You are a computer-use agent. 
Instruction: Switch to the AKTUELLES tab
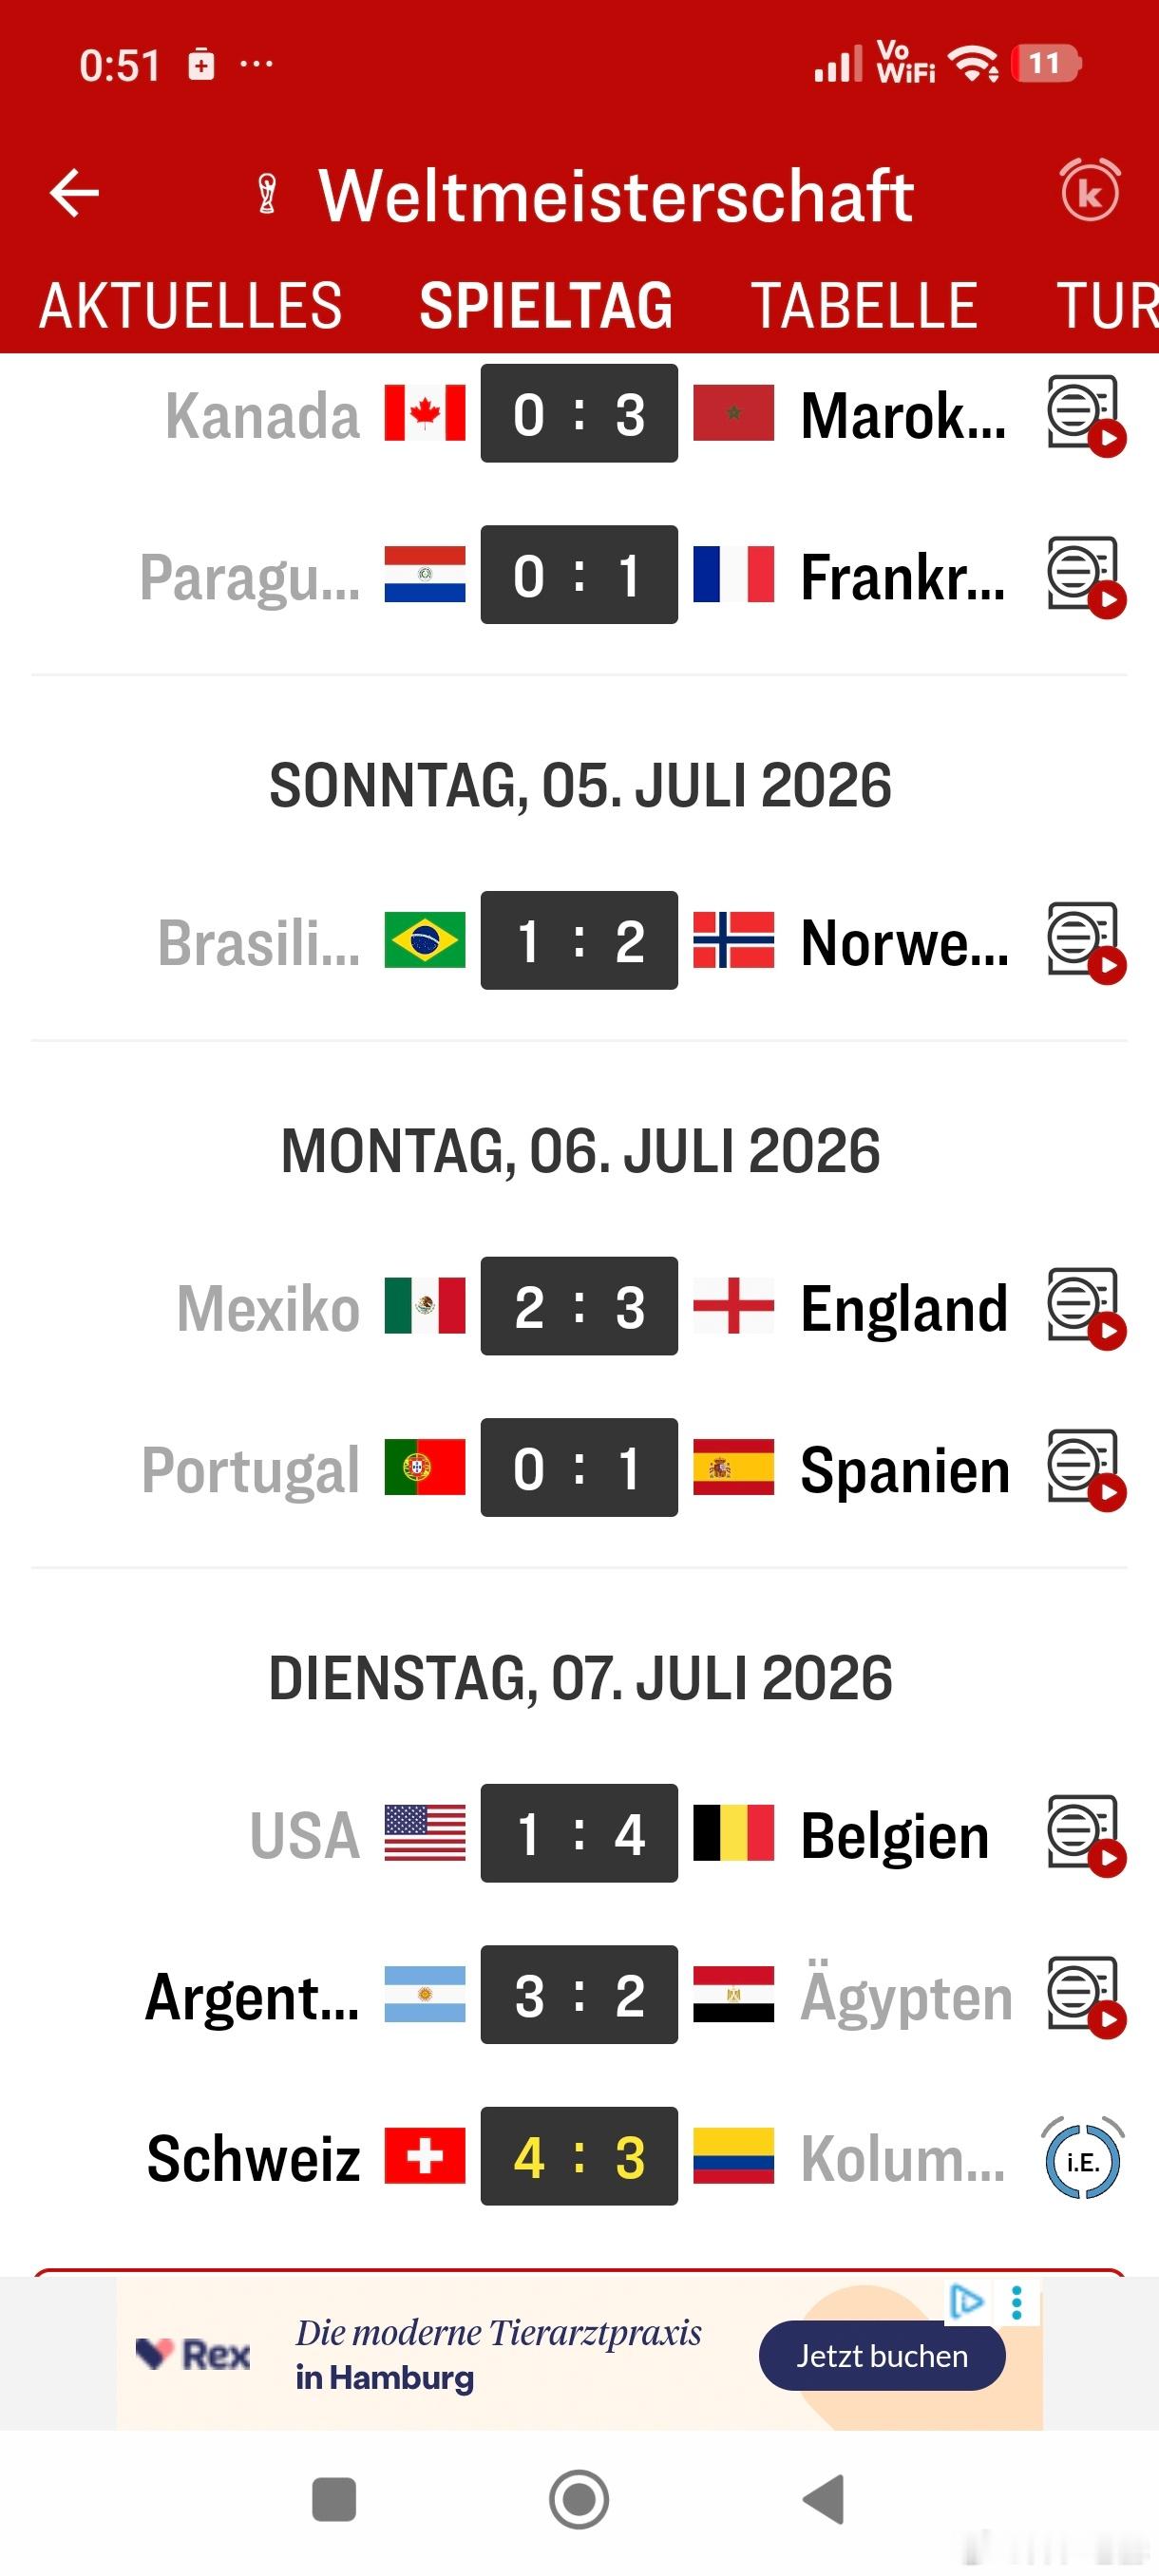click(191, 306)
